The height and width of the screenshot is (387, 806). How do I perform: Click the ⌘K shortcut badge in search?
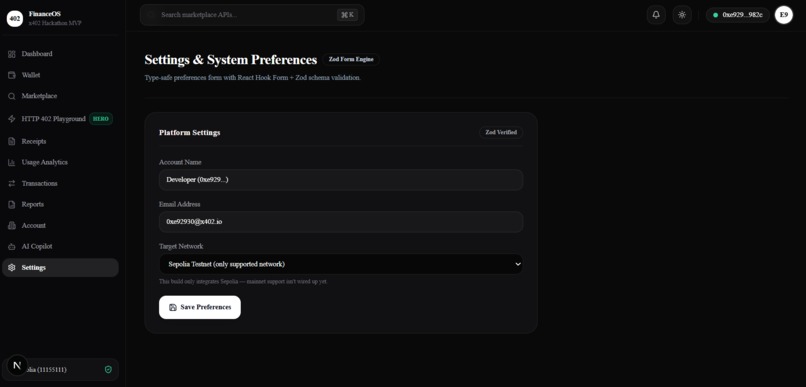pos(347,15)
